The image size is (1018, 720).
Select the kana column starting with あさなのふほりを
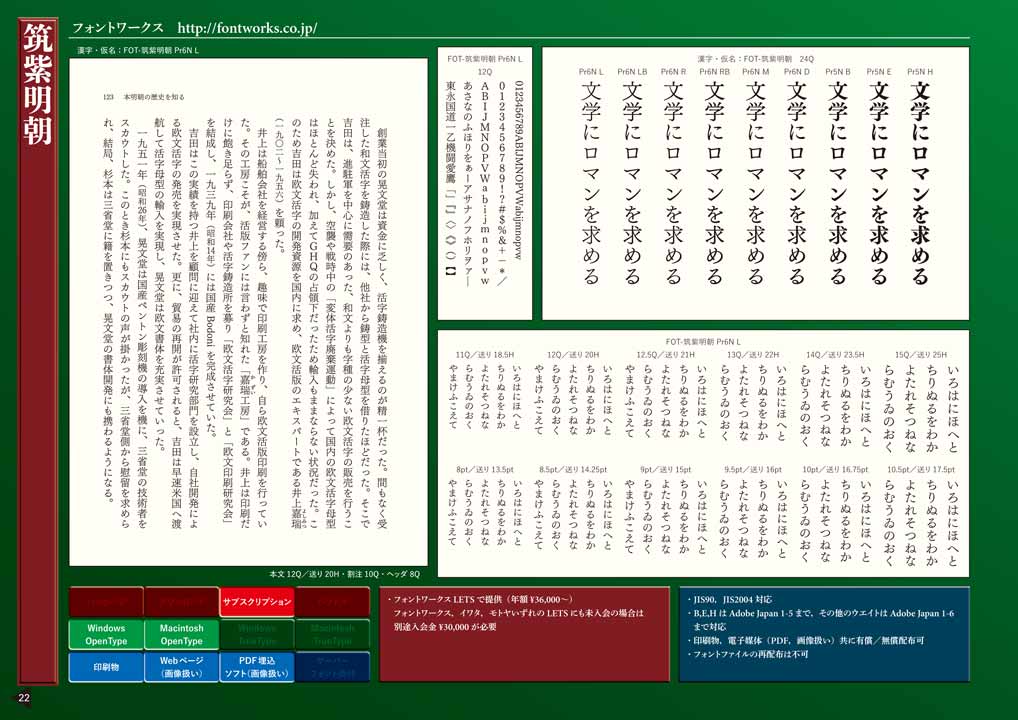coord(467,184)
